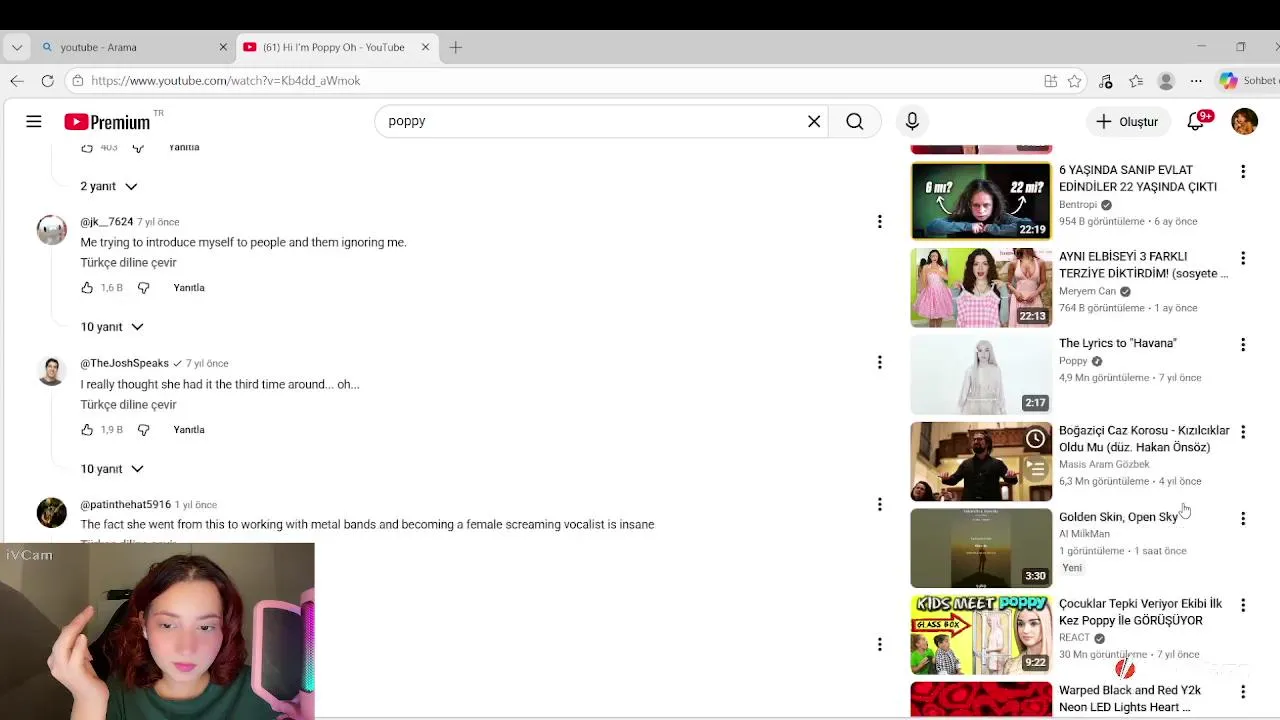Viewport: 1280px width, 720px height.
Task: Reply to @TheJoshSpeaks with Yanıtla
Action: point(189,430)
